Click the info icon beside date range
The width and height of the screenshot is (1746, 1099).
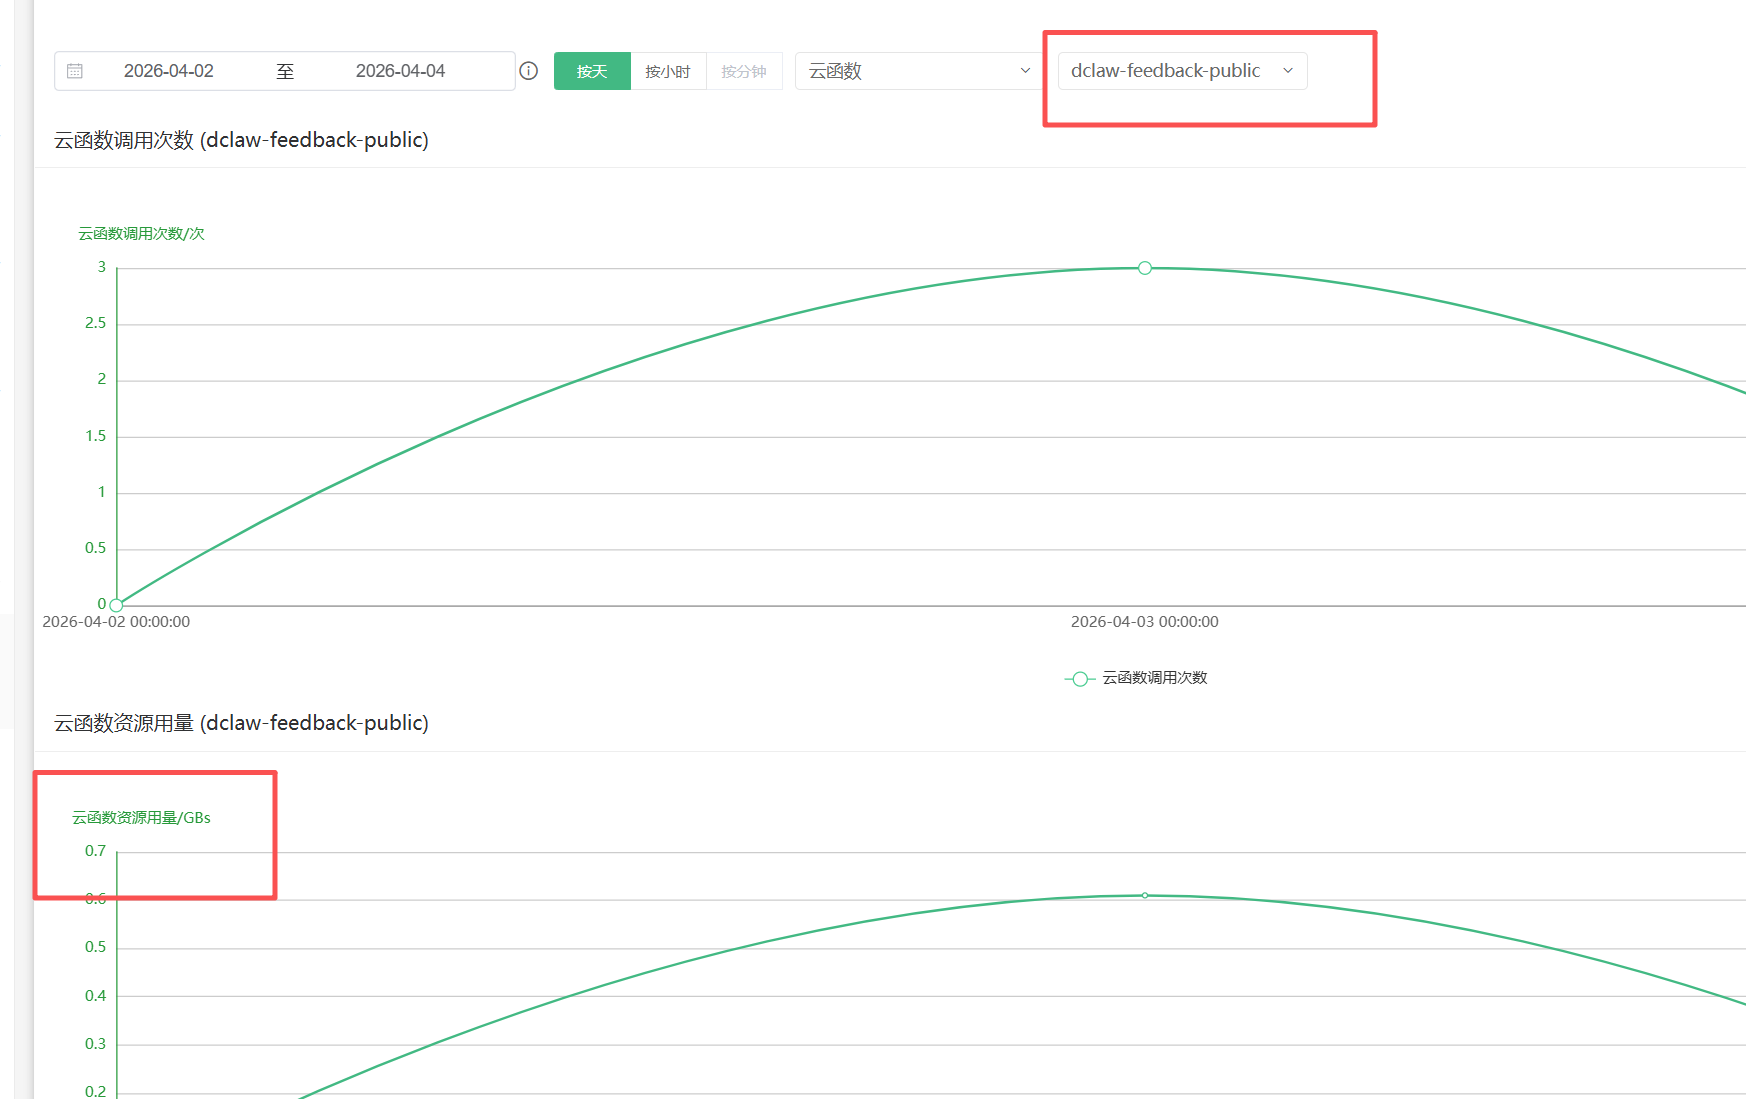click(x=529, y=71)
